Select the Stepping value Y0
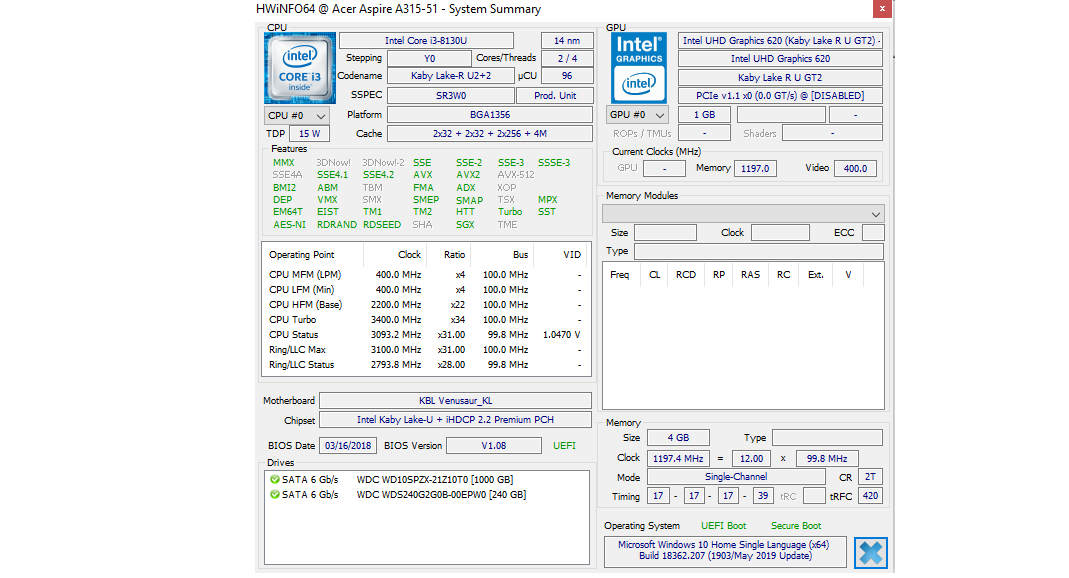The height and width of the screenshot is (578, 1069). pos(429,58)
